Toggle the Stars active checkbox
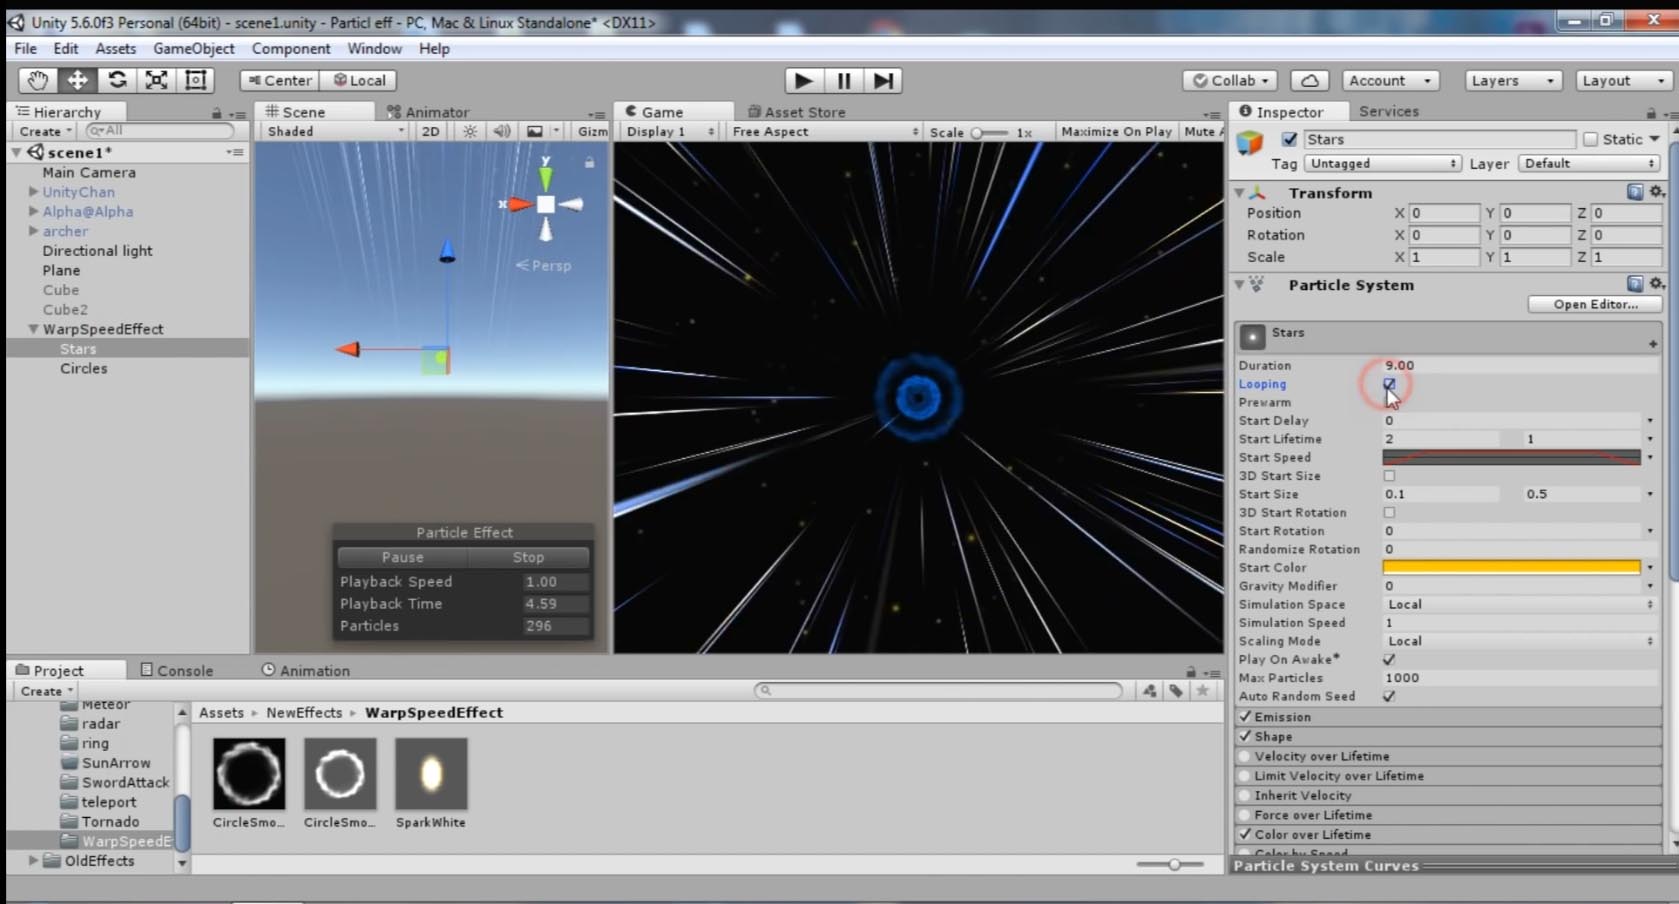Screen dimensions: 1679x904 [x=1289, y=140]
